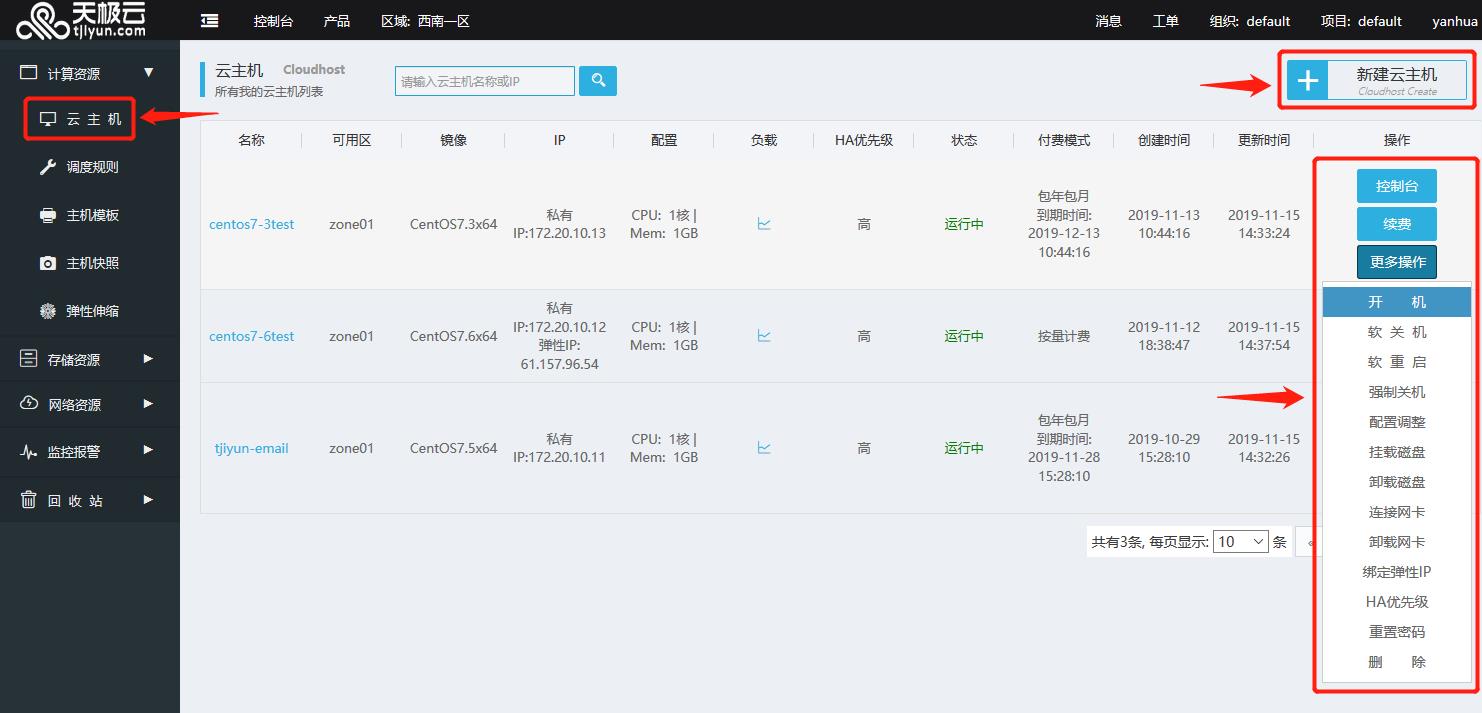
Task: Expand the 网络资源 sidebar section
Action: pos(89,405)
